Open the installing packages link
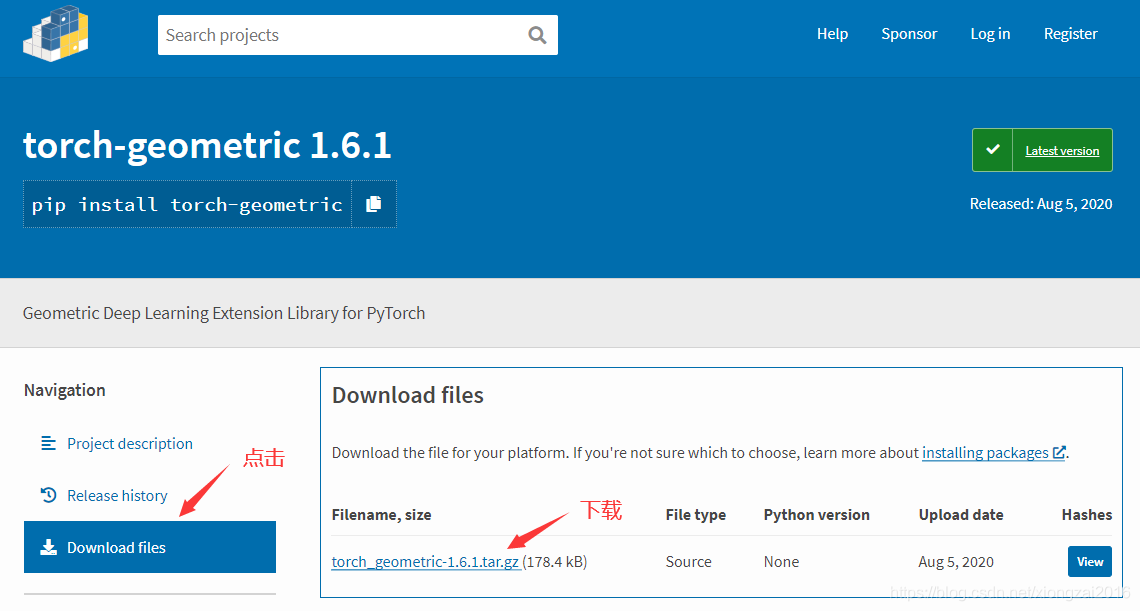Viewport: 1140px width, 611px height. pyautogui.click(x=987, y=452)
